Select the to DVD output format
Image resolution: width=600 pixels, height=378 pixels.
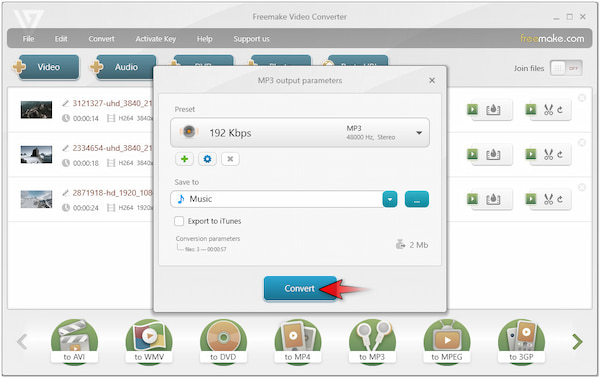click(x=223, y=341)
